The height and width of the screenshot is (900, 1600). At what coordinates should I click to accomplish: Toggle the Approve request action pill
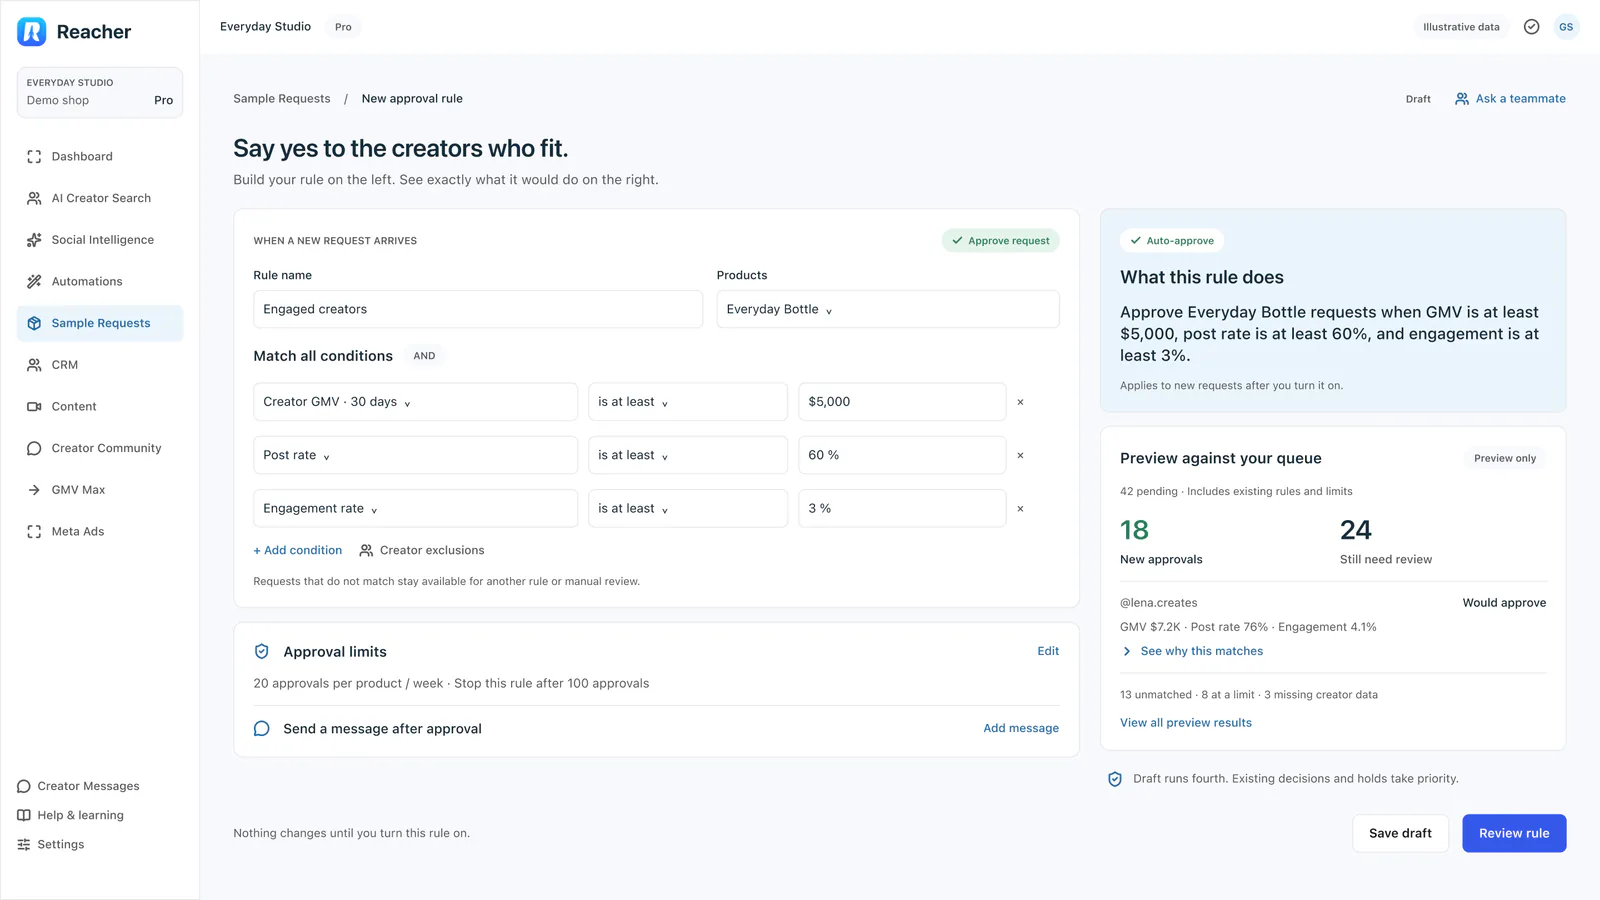[x=1000, y=241]
